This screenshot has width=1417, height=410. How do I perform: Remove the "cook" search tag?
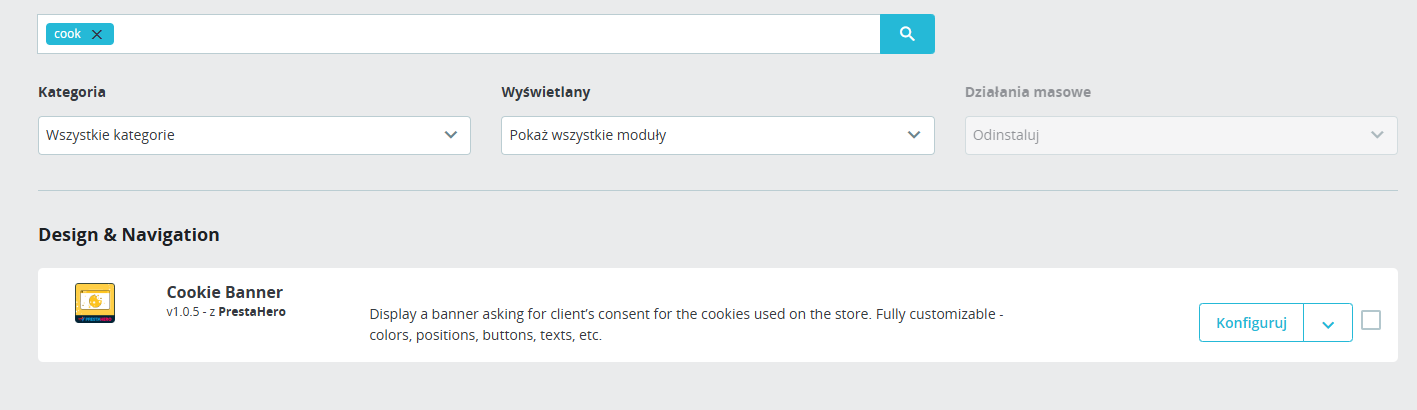point(97,34)
